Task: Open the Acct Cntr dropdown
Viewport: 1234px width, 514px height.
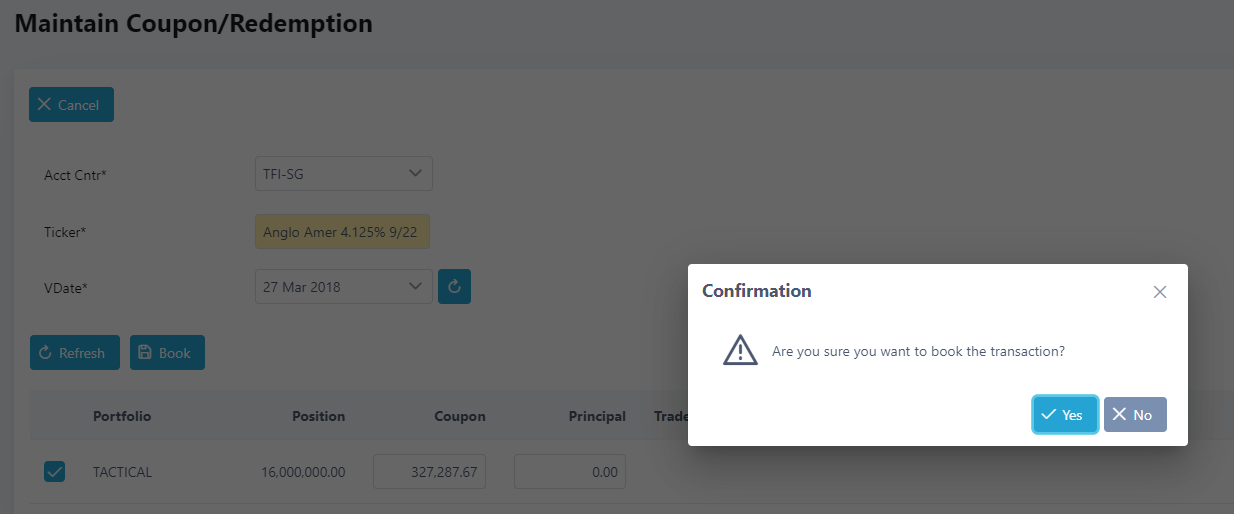Action: tap(343, 174)
